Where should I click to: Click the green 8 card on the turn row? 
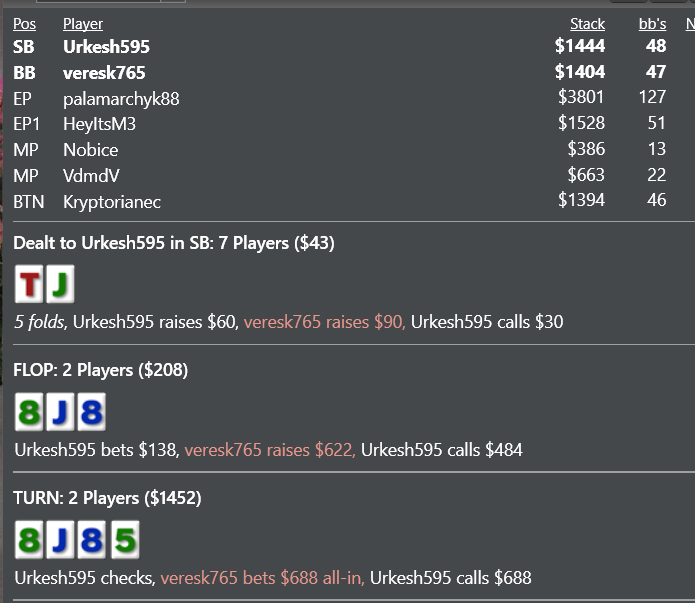click(29, 540)
